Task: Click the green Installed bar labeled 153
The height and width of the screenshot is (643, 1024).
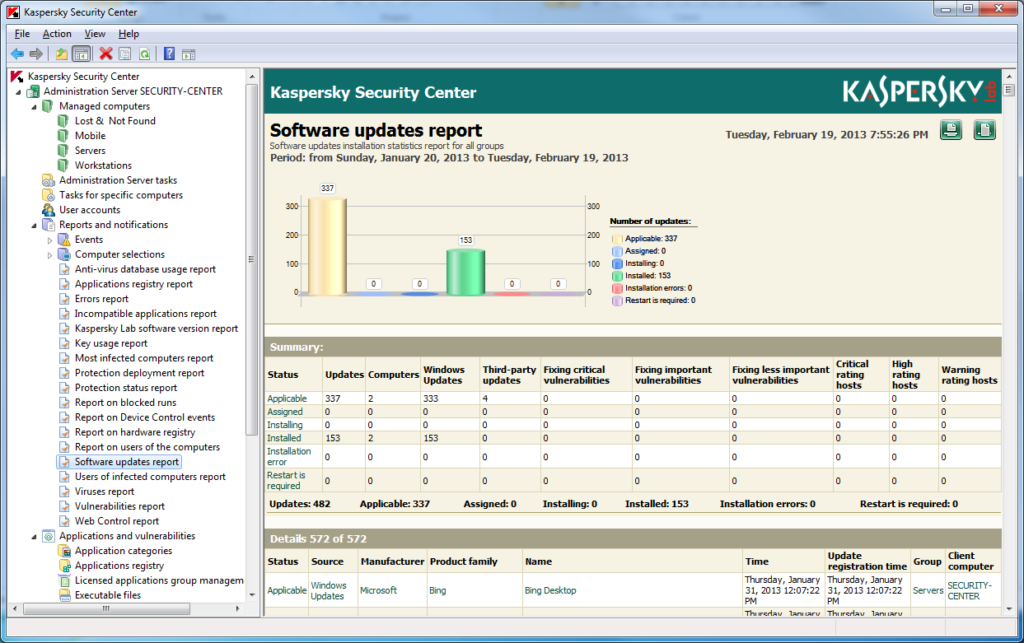Action: point(466,272)
